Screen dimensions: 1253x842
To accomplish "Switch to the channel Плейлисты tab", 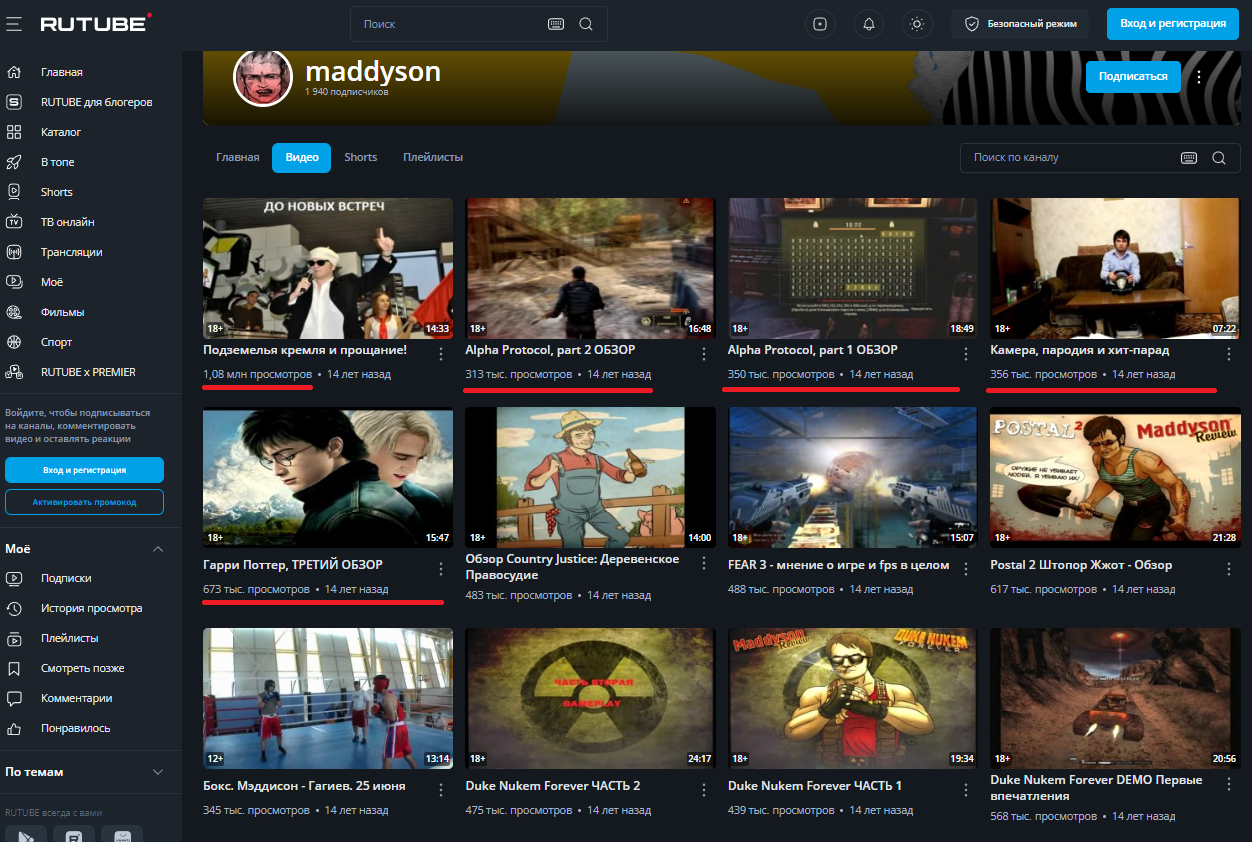I will [433, 157].
